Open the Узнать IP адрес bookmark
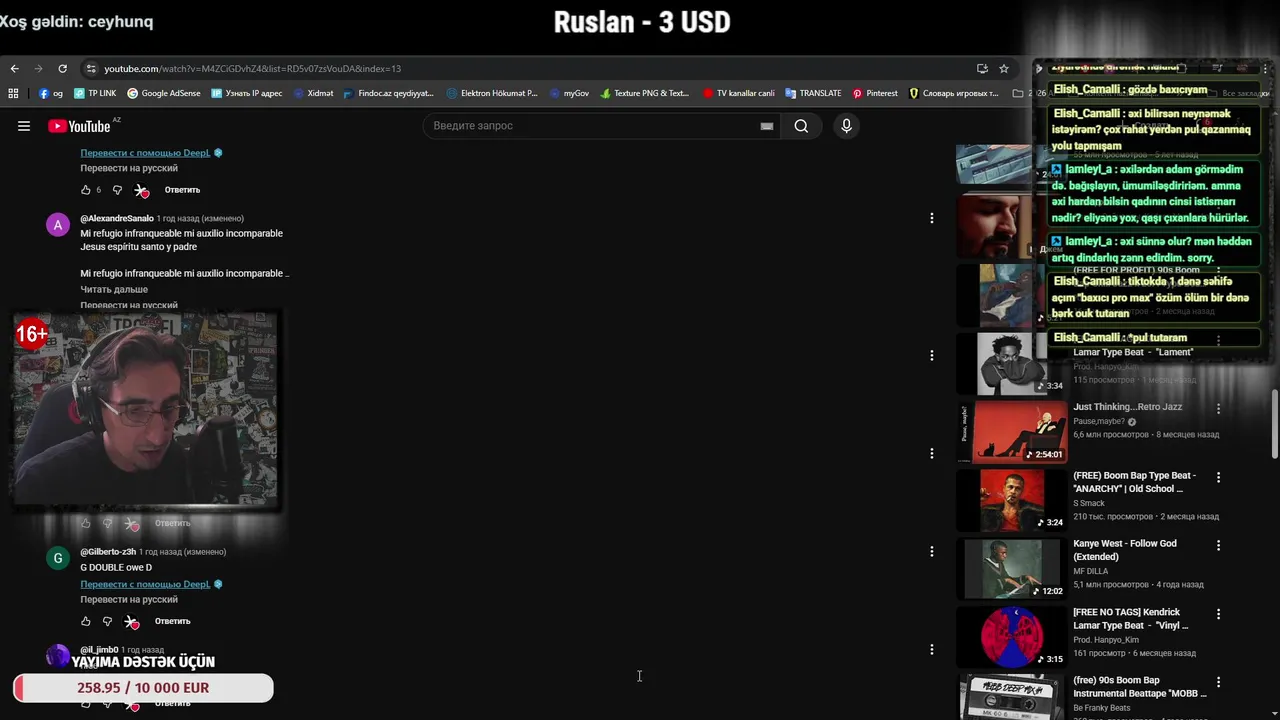Image resolution: width=1280 pixels, height=720 pixels. click(x=247, y=93)
